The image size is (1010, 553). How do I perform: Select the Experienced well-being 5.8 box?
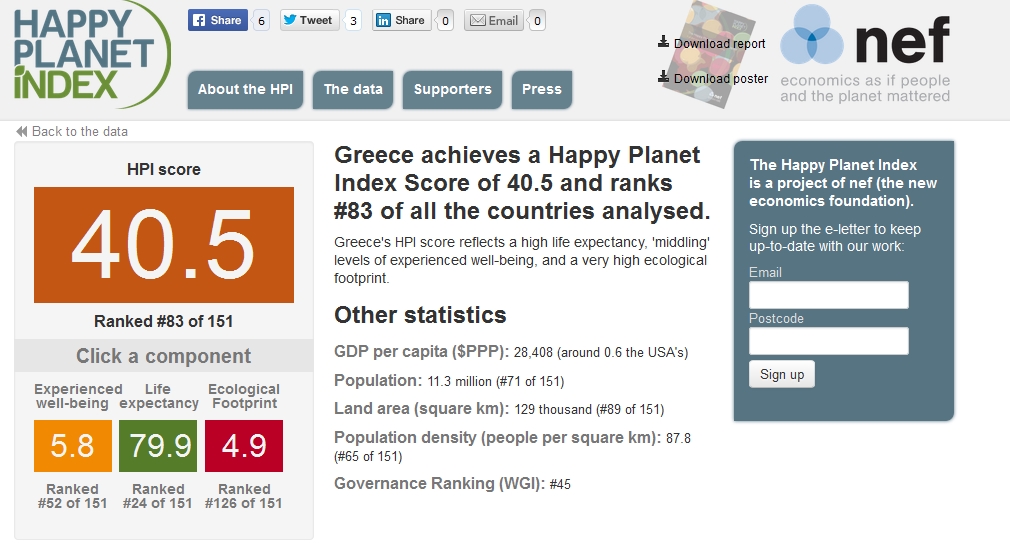tap(73, 445)
